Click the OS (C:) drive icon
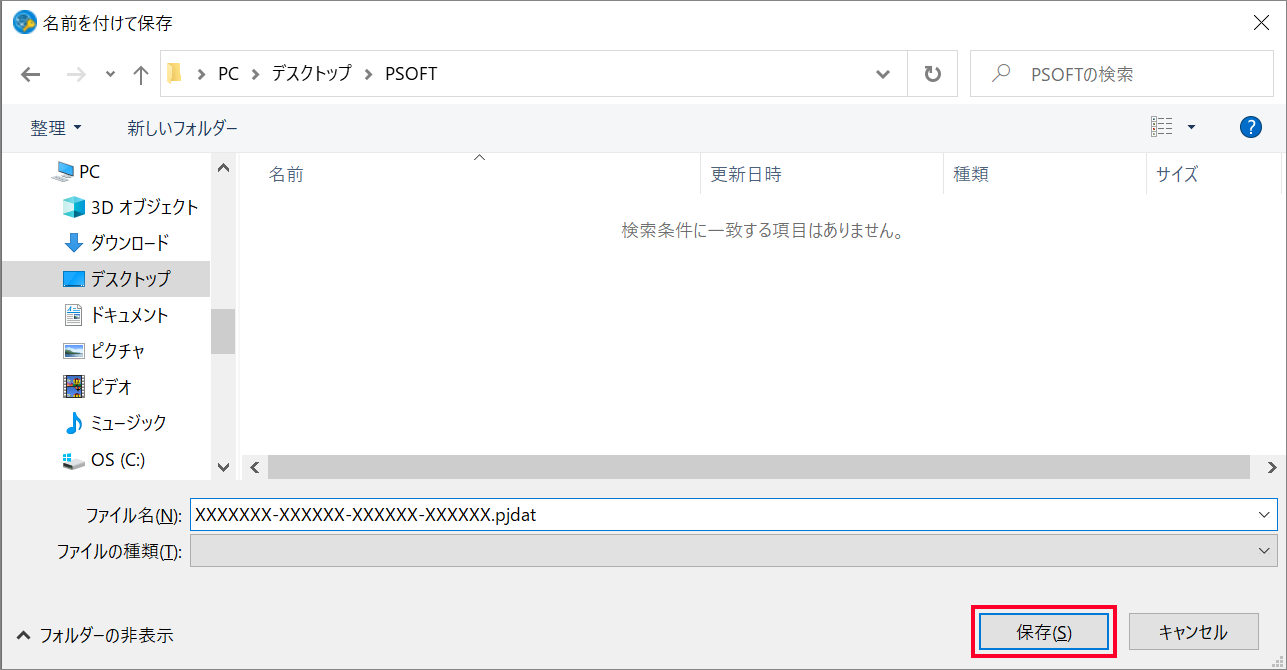 coord(74,460)
